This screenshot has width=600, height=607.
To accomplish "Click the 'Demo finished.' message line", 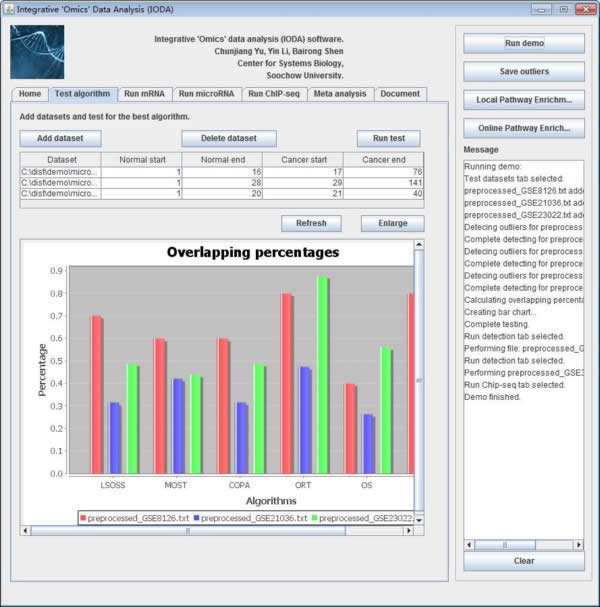I will pyautogui.click(x=492, y=397).
